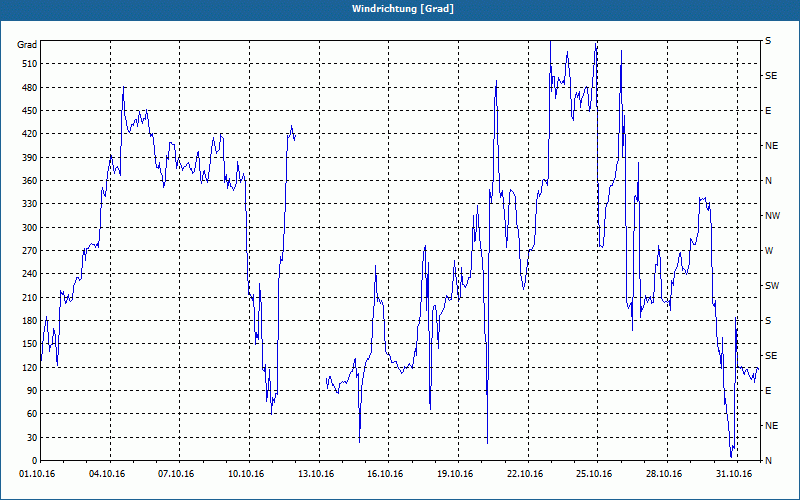This screenshot has height=500, width=800.
Task: Select the "Grad" unit label on the axis
Action: [x=27, y=45]
